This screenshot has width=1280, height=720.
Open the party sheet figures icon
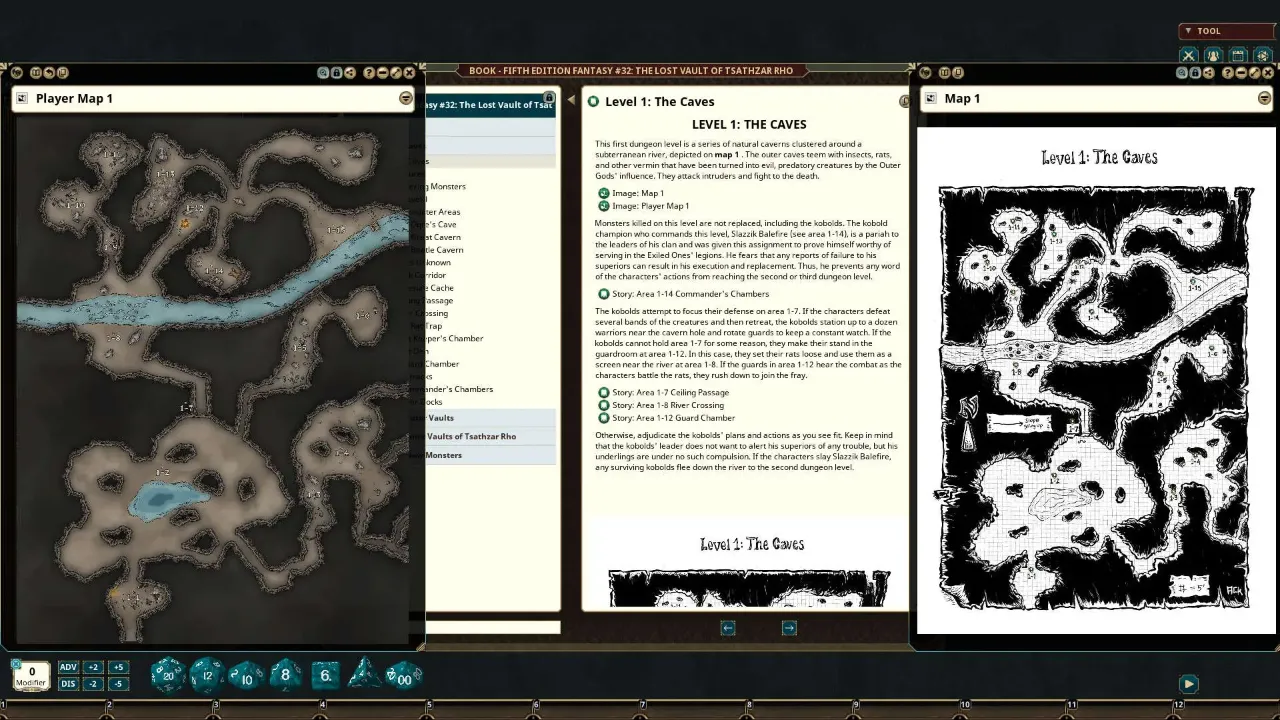[x=1213, y=56]
